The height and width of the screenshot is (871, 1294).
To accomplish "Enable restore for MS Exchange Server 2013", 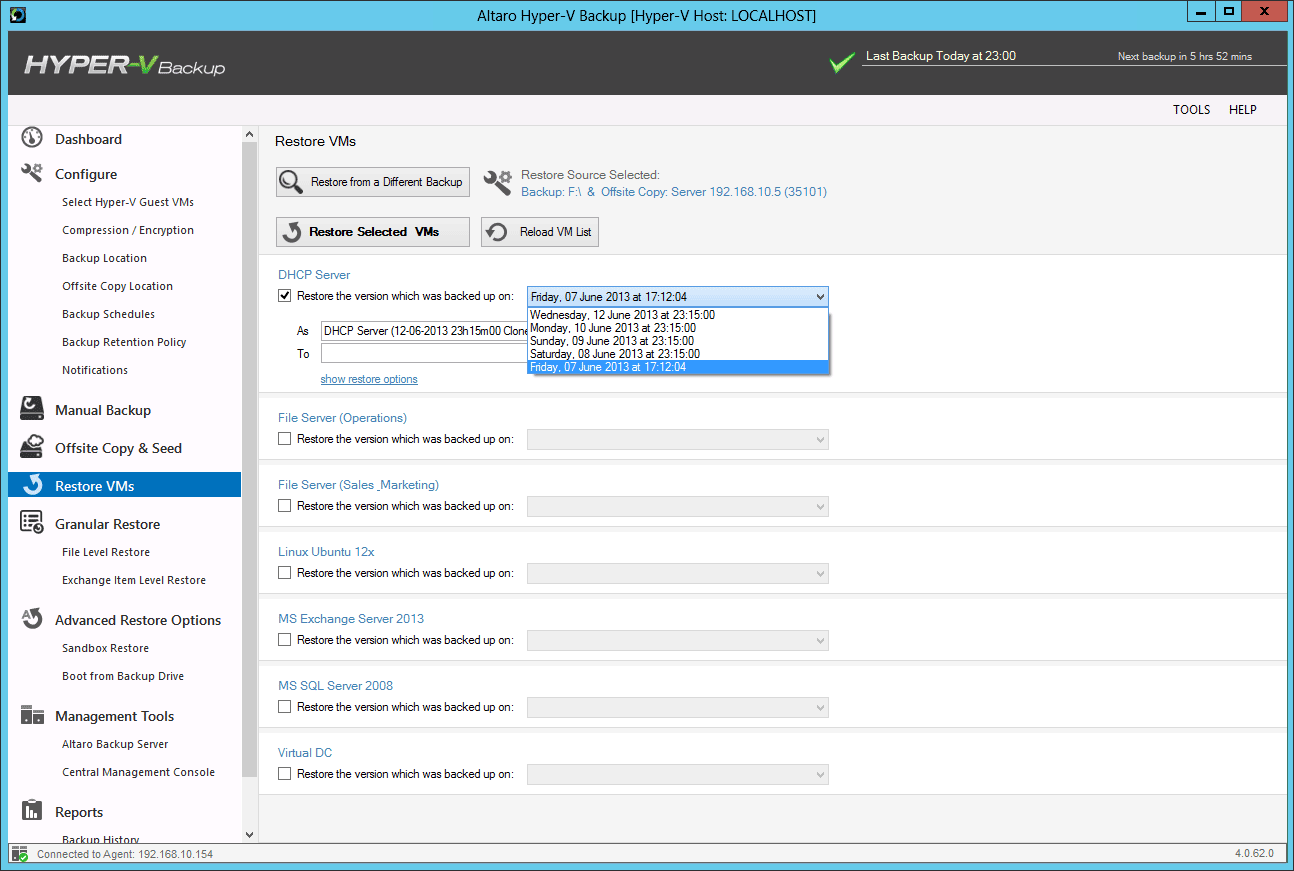I will click(285, 640).
